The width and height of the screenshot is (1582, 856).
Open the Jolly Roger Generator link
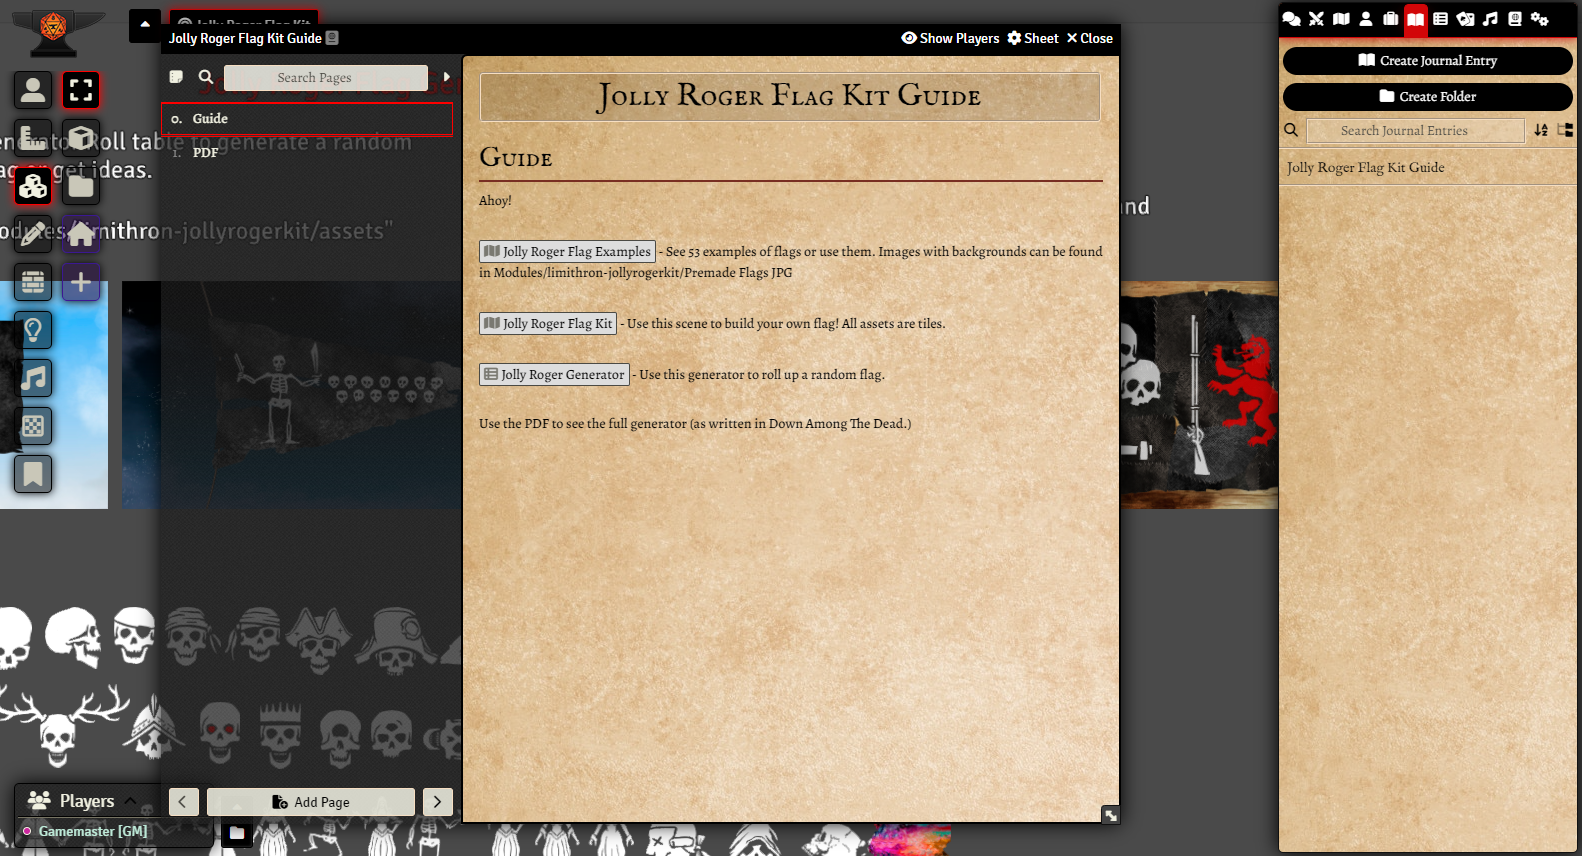[554, 375]
